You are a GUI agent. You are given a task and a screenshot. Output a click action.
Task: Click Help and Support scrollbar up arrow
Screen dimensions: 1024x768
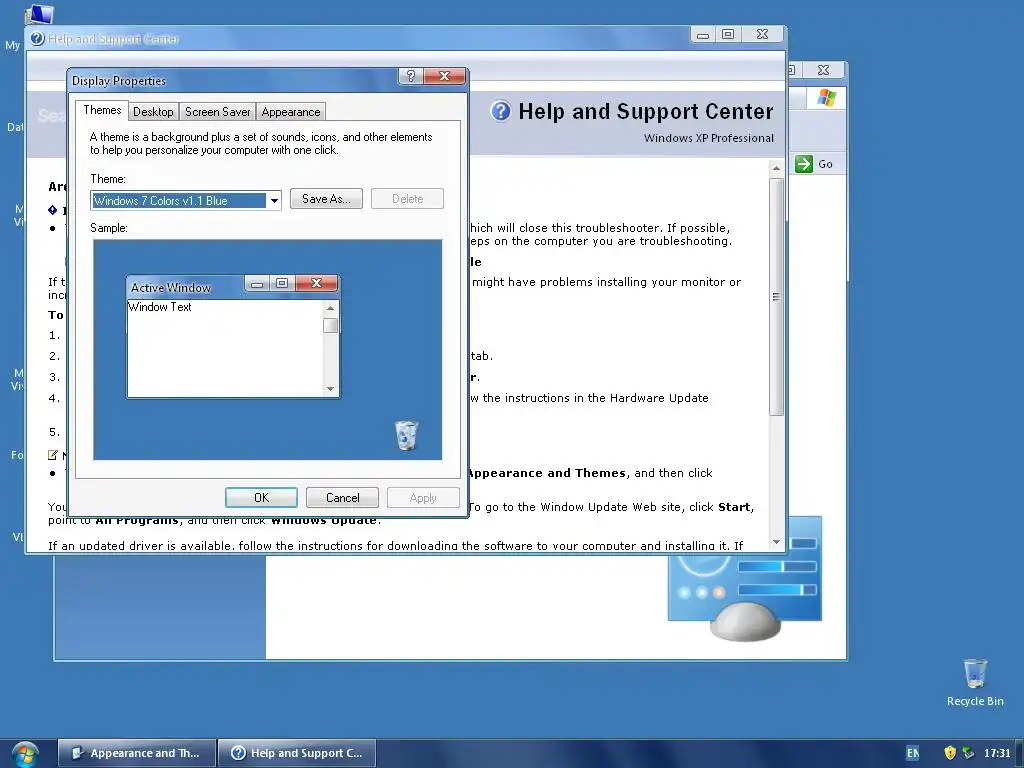click(x=776, y=168)
